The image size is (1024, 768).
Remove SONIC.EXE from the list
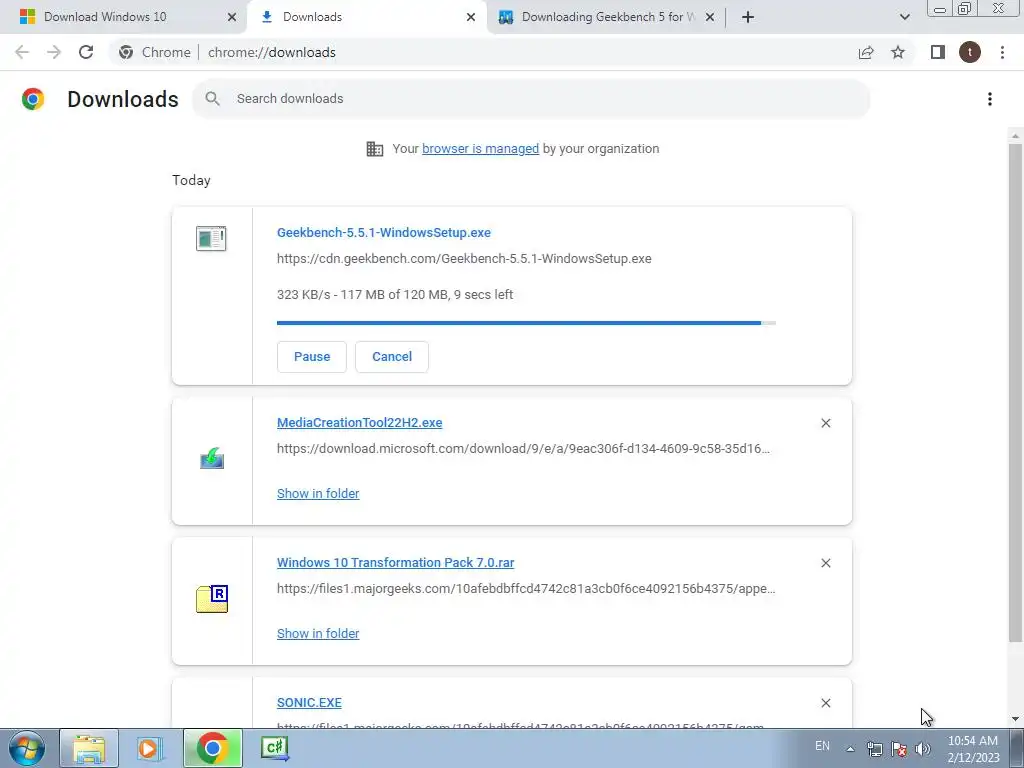click(x=825, y=703)
